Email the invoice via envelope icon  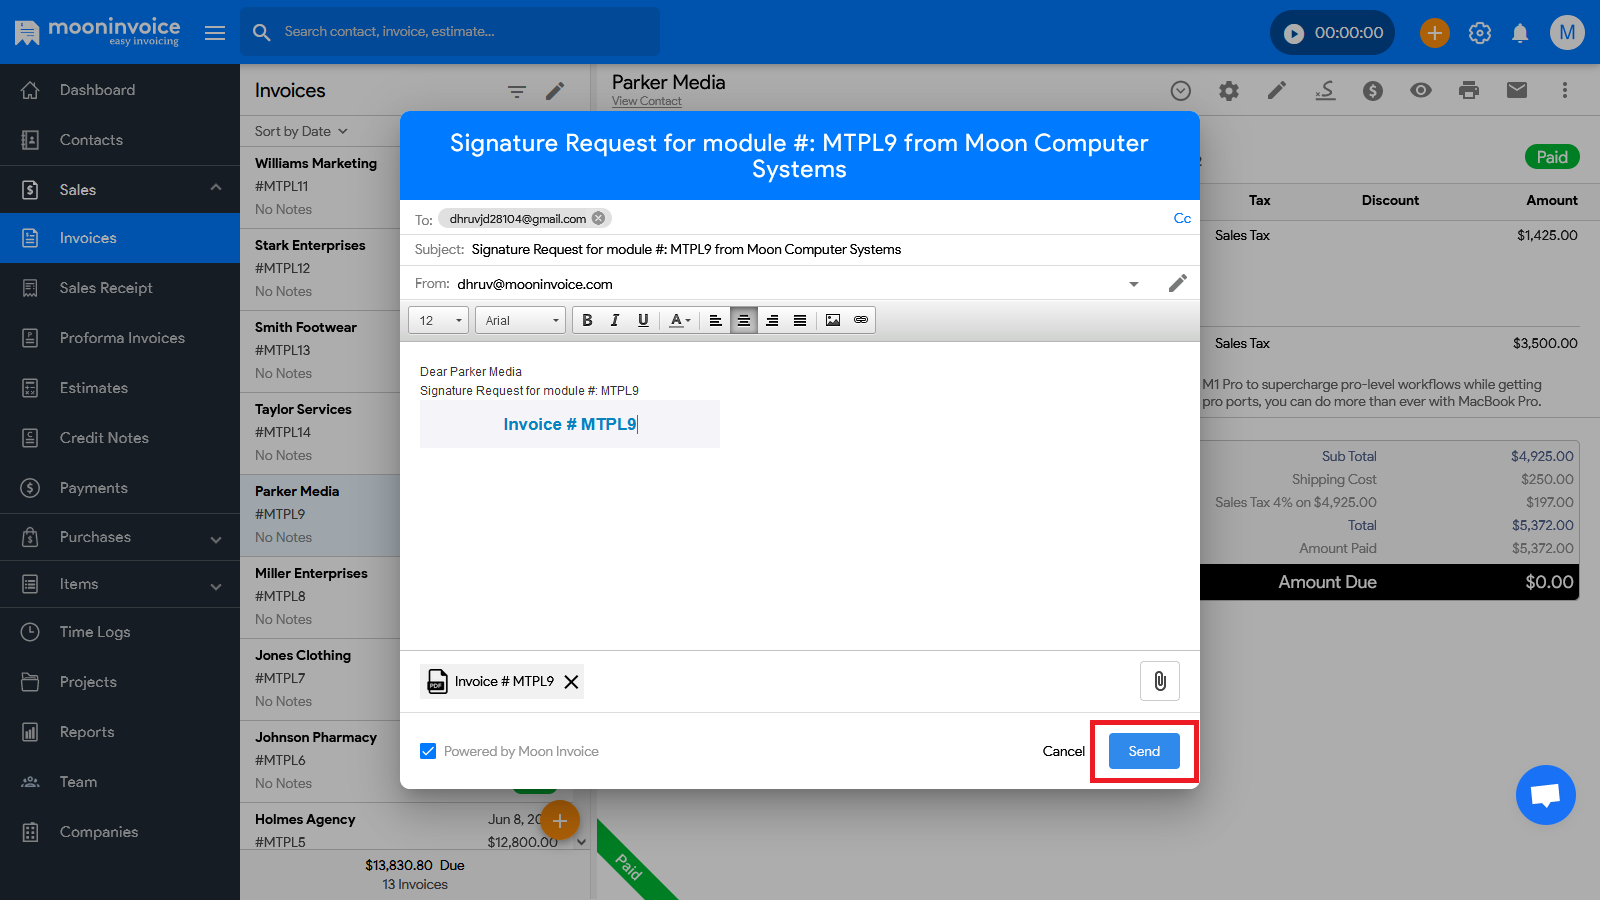(x=1517, y=91)
